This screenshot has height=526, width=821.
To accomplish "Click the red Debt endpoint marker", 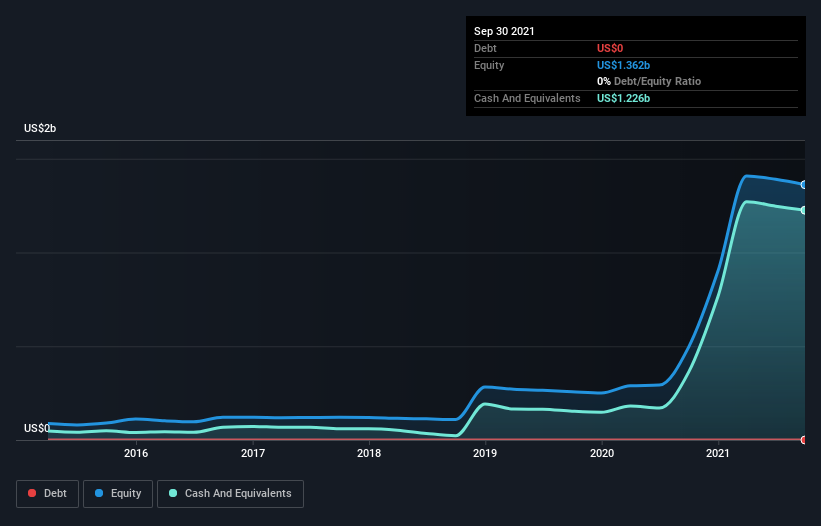I will tap(804, 440).
